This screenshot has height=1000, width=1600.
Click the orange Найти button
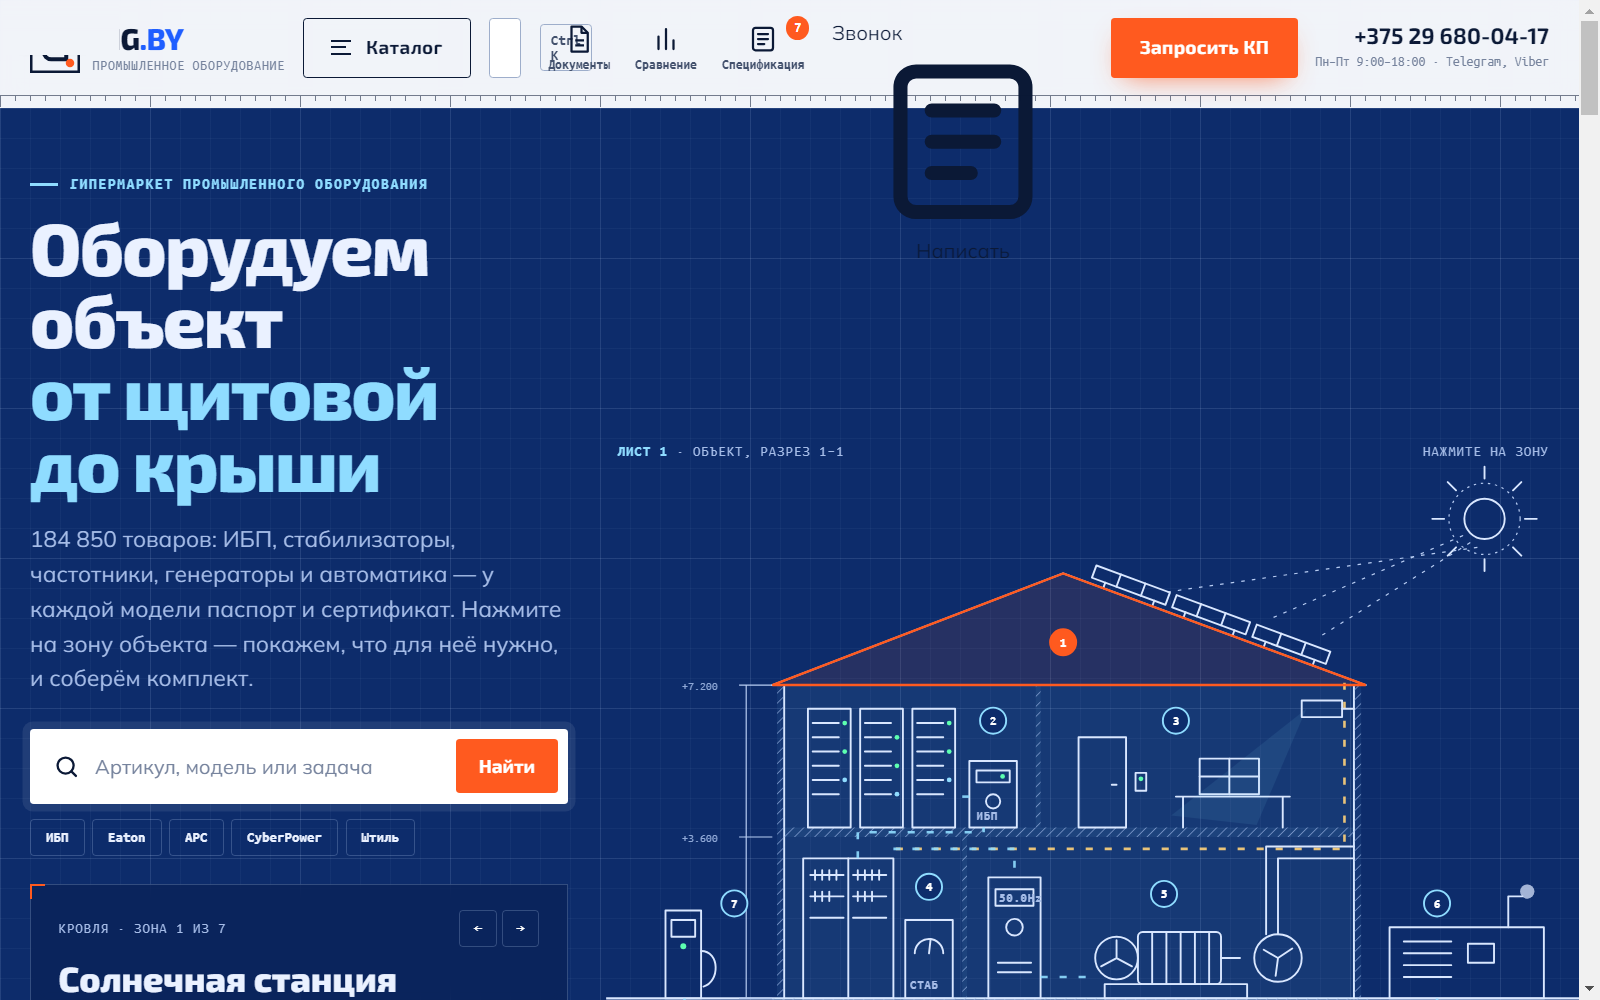tap(507, 766)
